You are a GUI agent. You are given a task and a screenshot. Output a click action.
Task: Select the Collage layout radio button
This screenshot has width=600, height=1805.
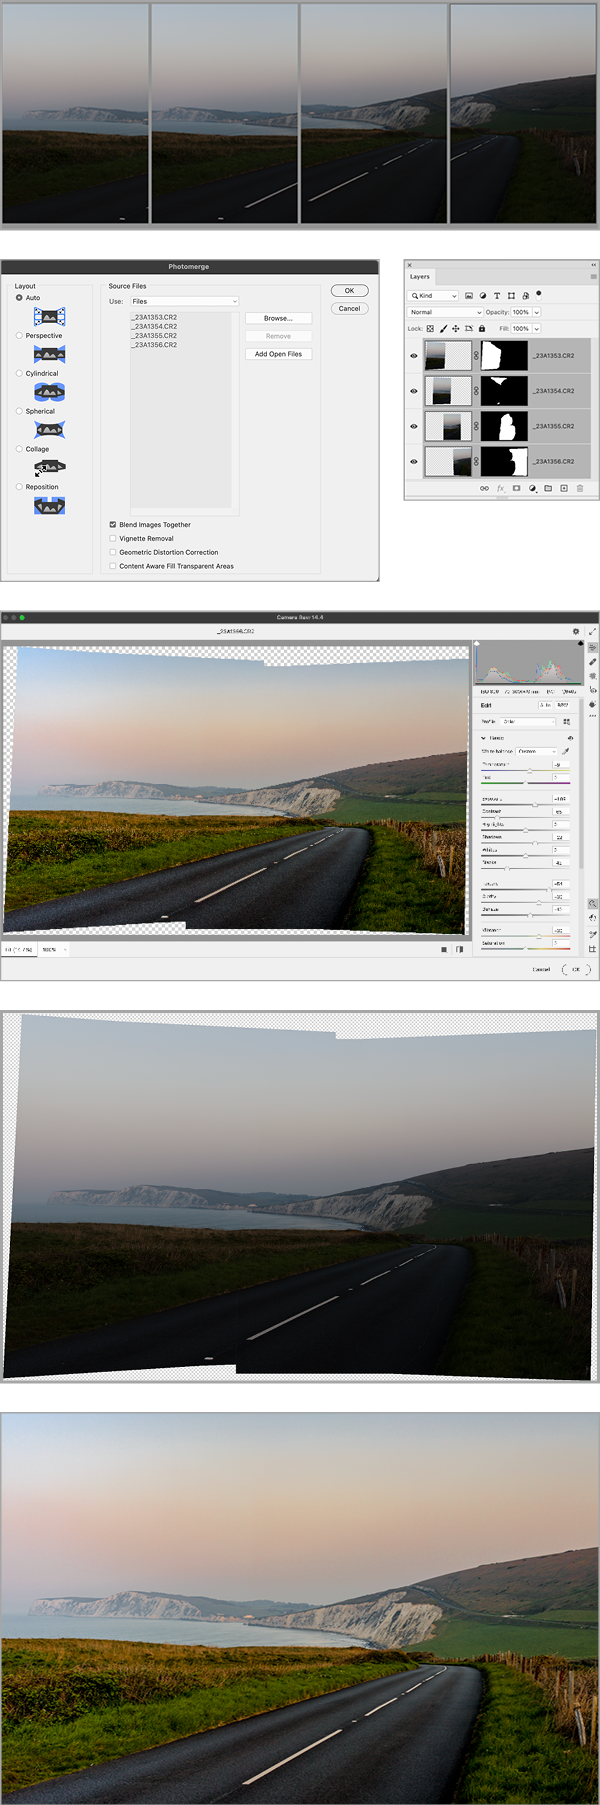(x=19, y=449)
